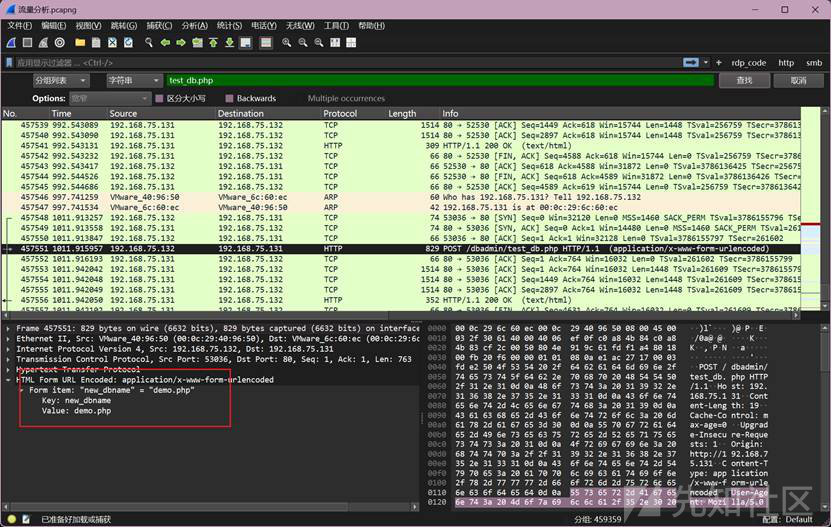Viewport: 831px width, 527px height.
Task: Go back in packet history (left arrow)
Action: click(x=165, y=42)
